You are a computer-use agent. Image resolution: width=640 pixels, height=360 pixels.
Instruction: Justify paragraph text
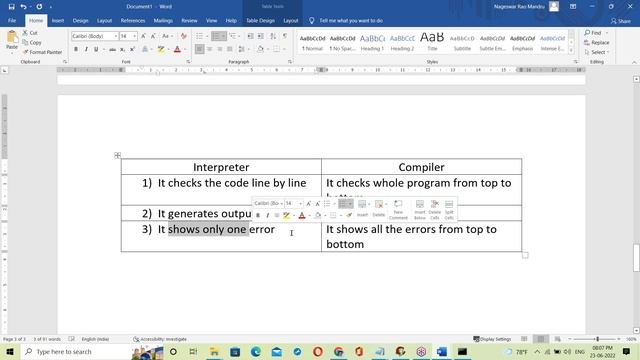click(229, 49)
